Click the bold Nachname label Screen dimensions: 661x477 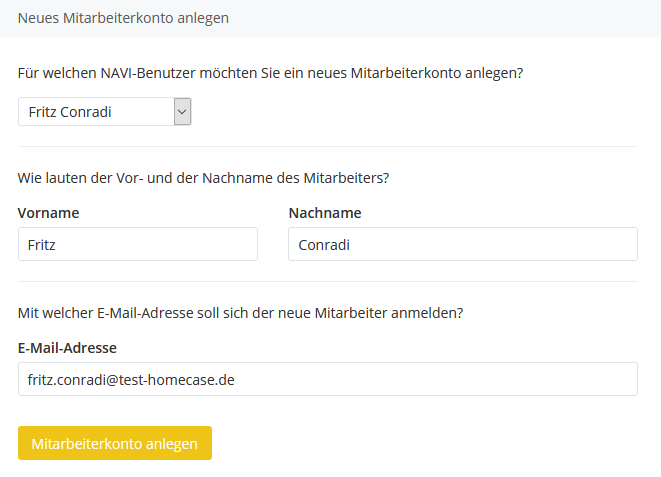pyautogui.click(x=325, y=213)
